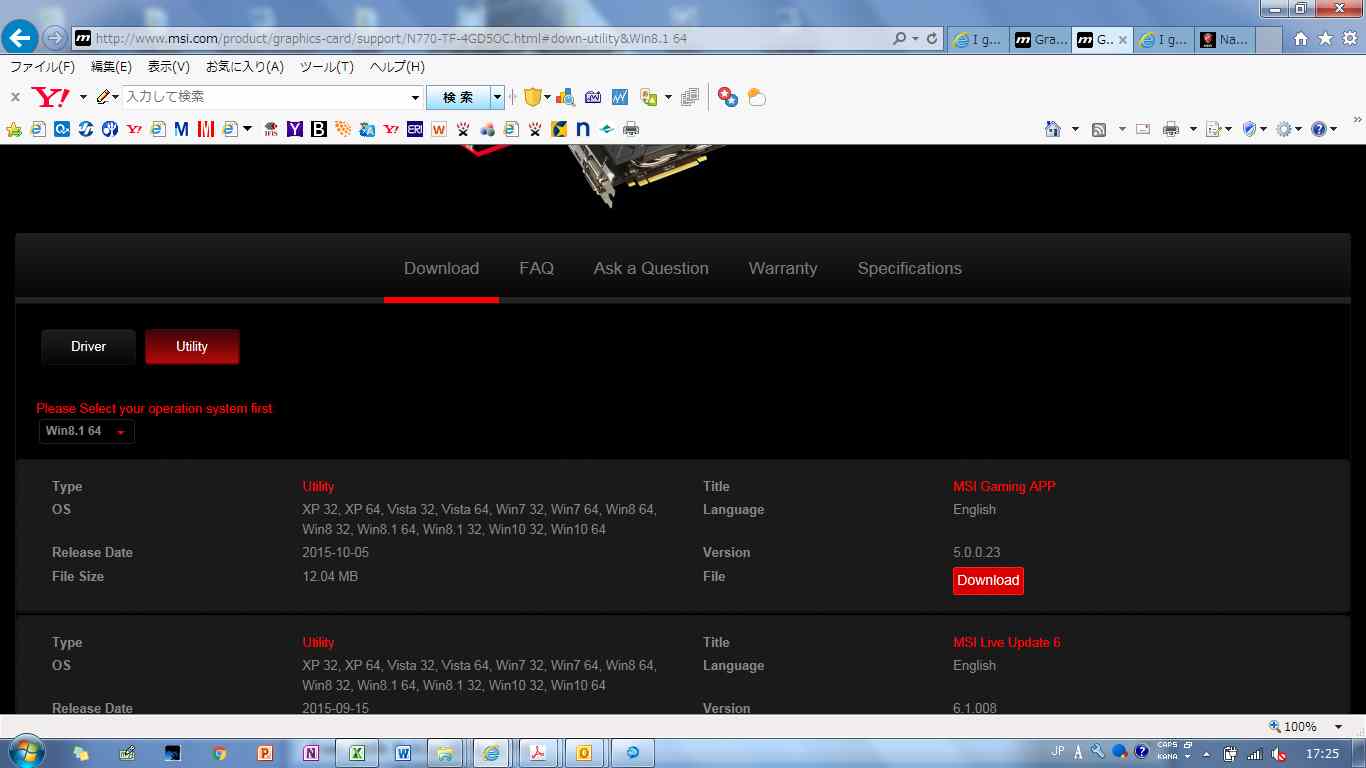Switch to the 'Na...' browser tab
This screenshot has height=768, width=1366.
[1224, 40]
